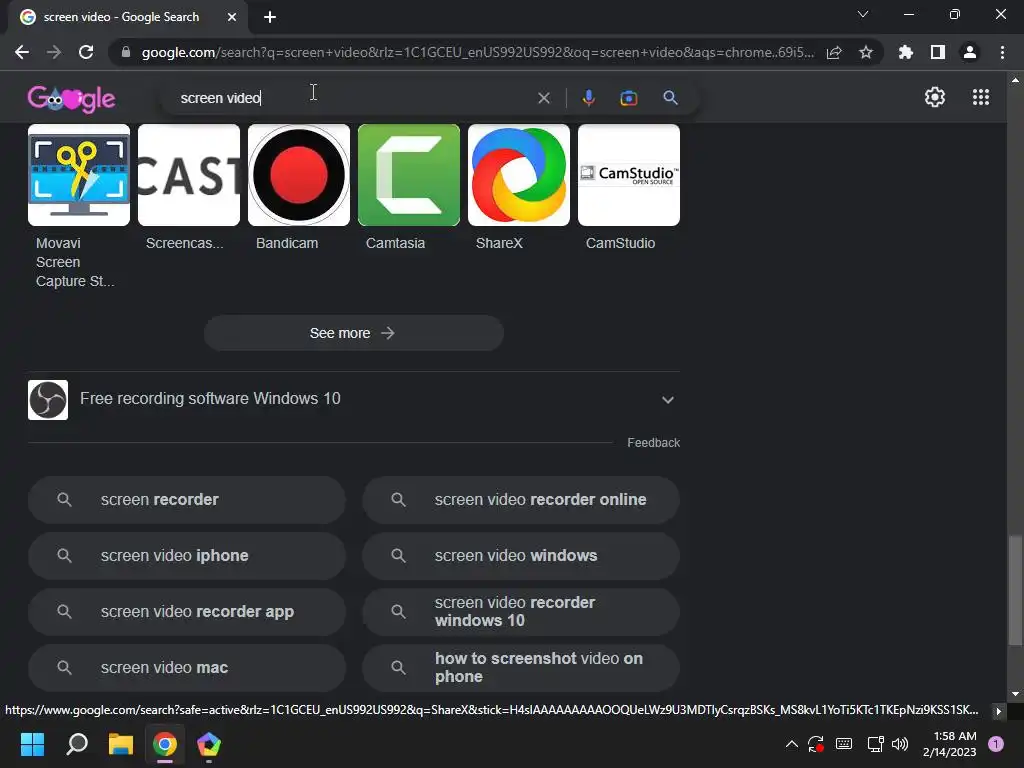Open the clock showing 1:58 AM
The height and width of the screenshot is (768, 1024).
[949, 744]
